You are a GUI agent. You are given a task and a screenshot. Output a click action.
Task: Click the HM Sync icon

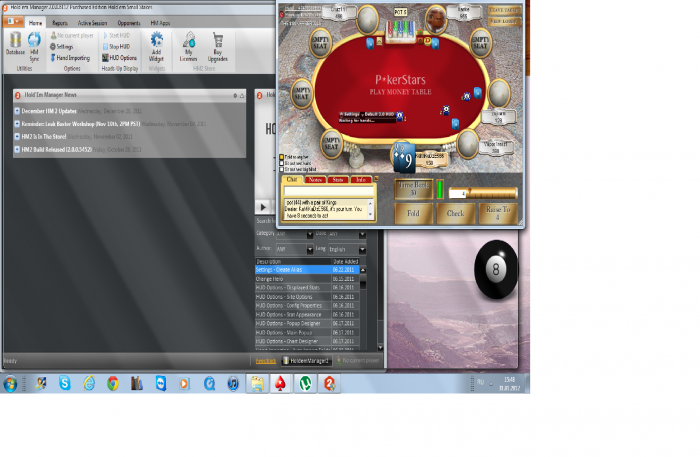point(34,47)
